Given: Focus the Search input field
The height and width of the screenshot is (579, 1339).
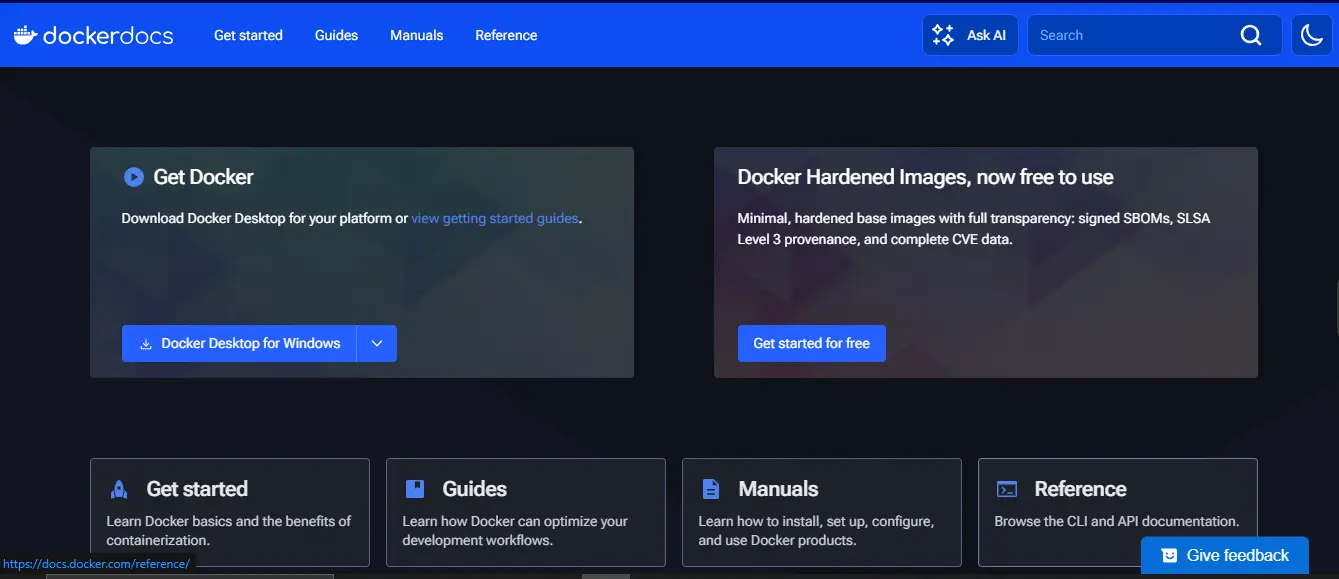Looking at the screenshot, I should tap(1154, 35).
